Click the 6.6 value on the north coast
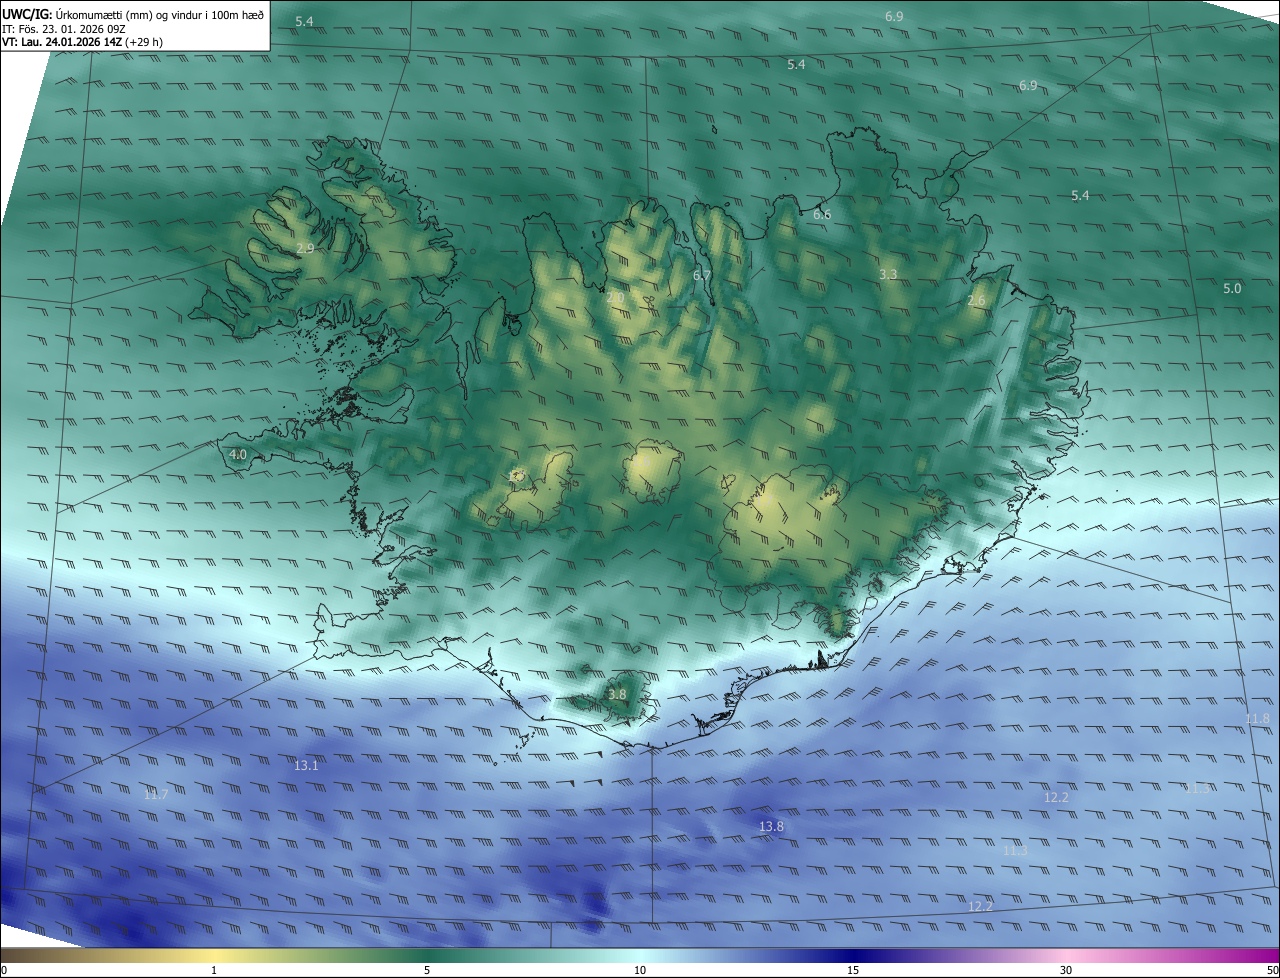This screenshot has width=1280, height=978. [822, 215]
